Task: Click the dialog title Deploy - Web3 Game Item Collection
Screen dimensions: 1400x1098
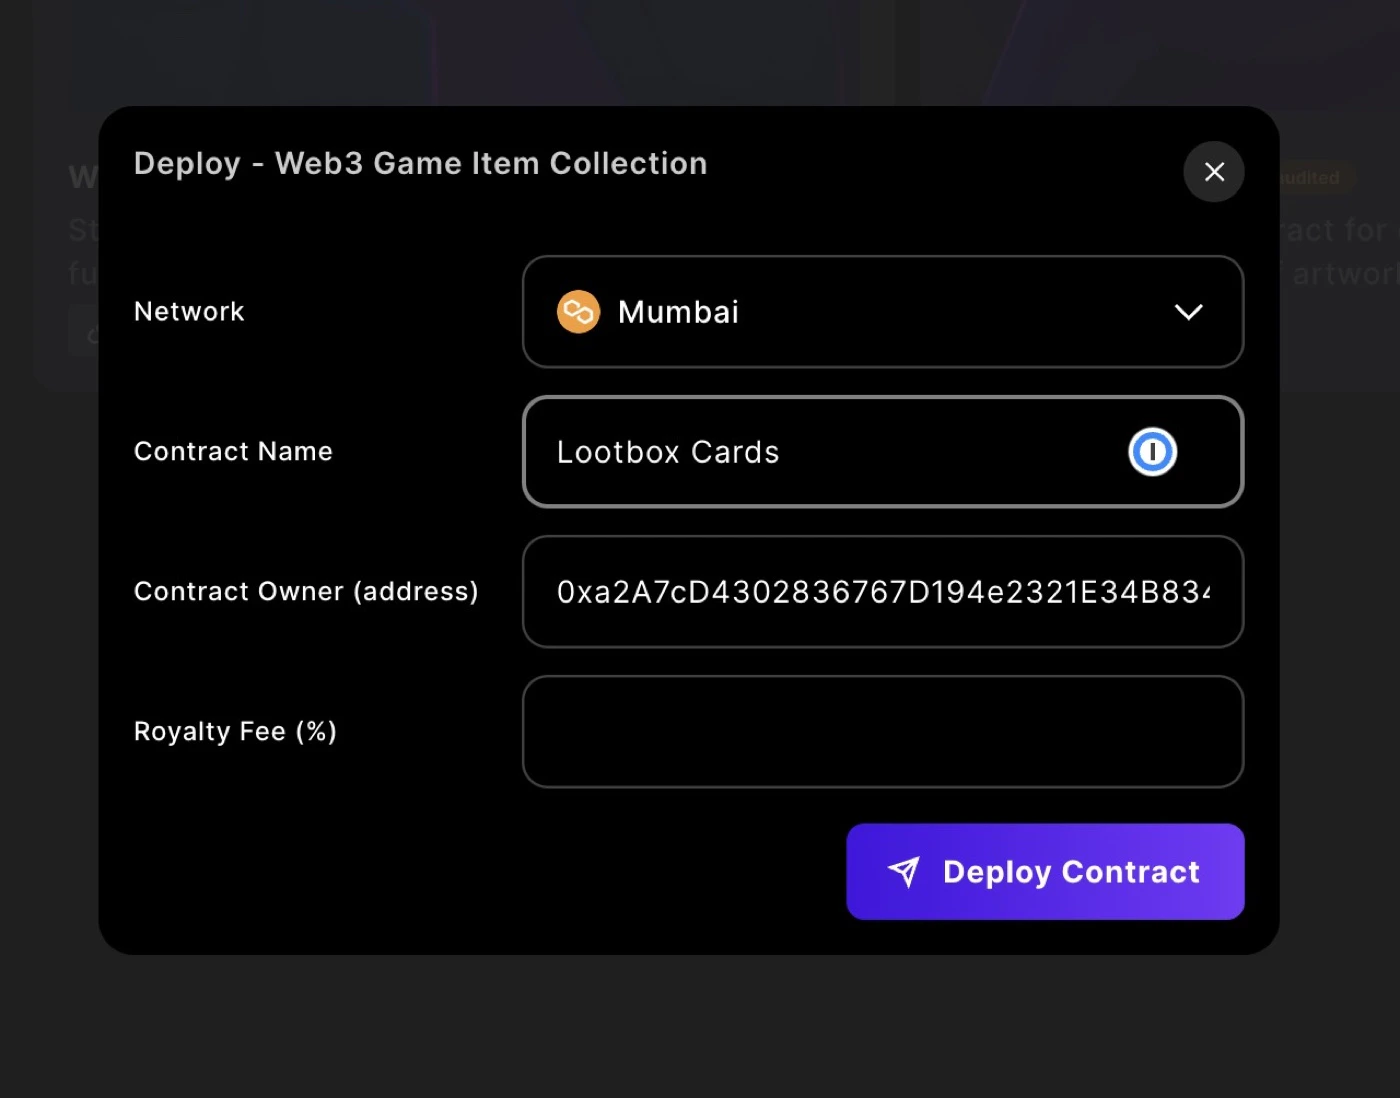Action: 420,163
